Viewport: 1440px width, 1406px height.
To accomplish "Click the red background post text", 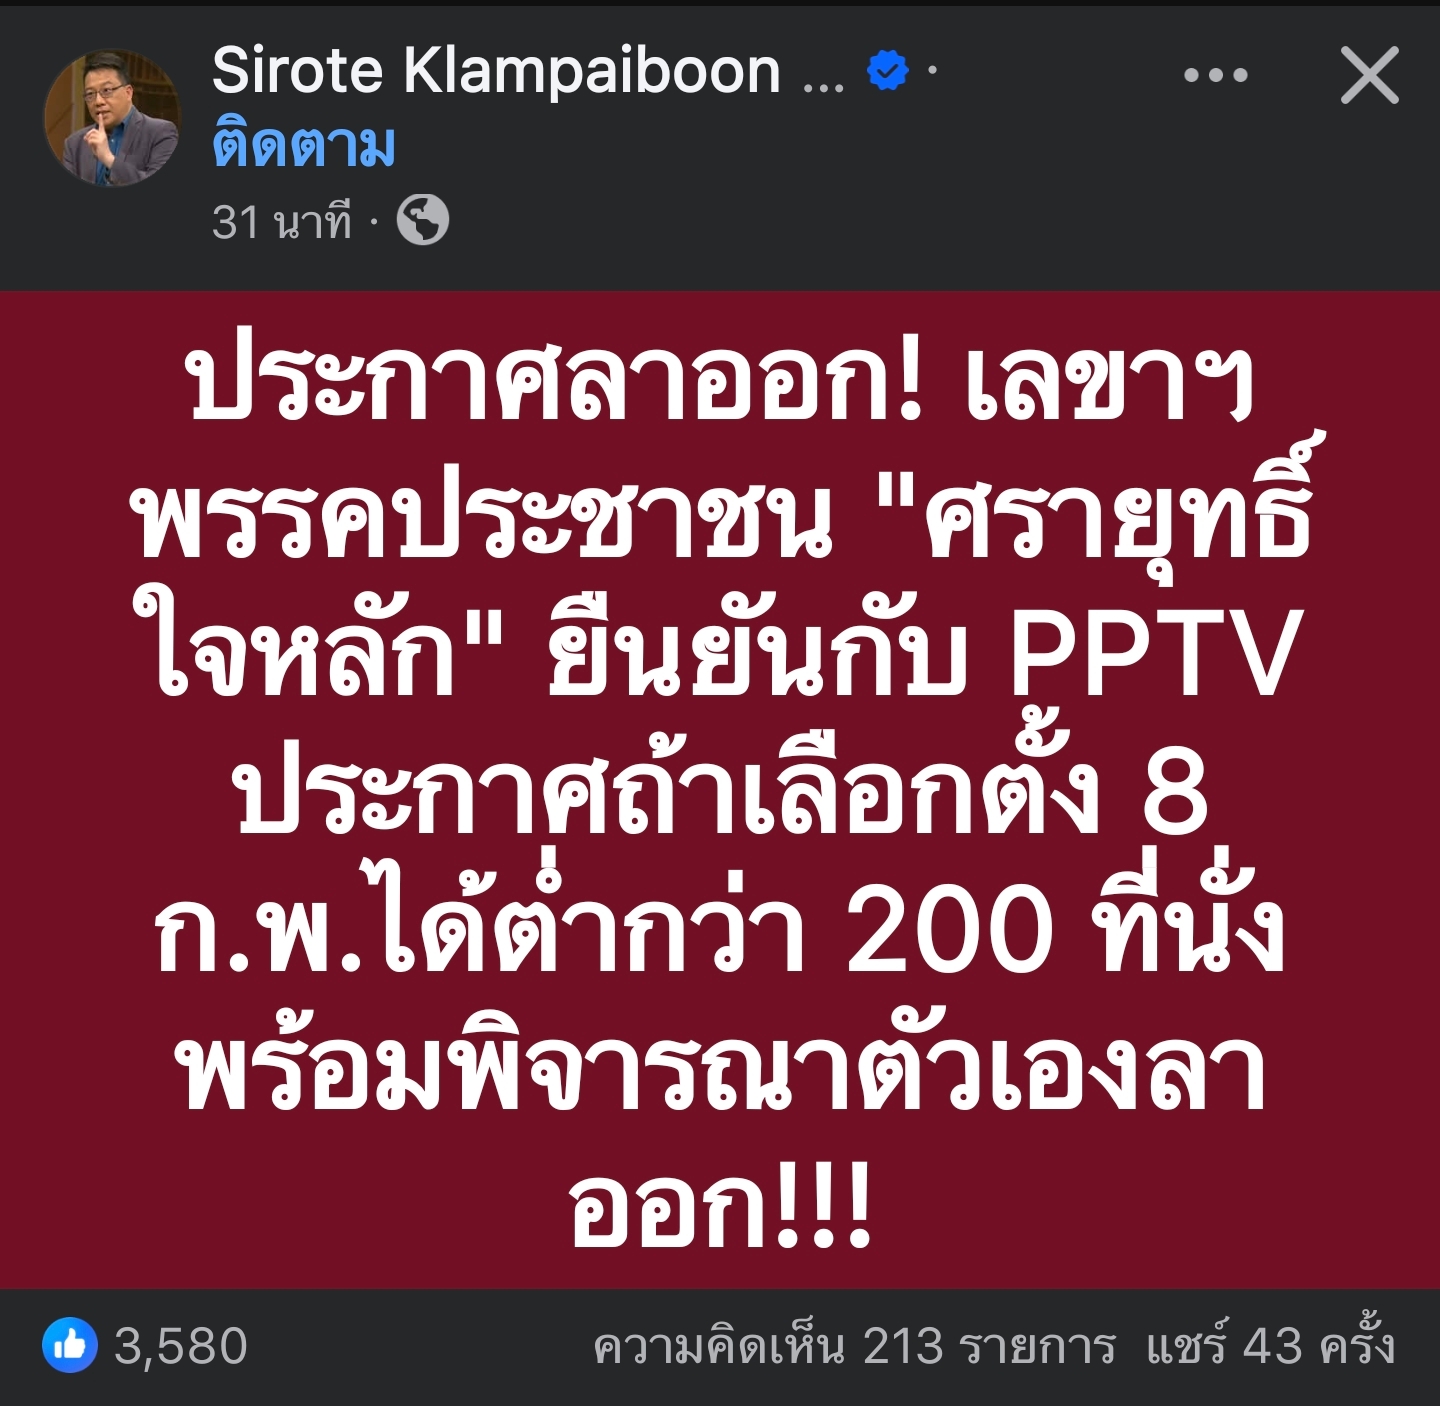I will coord(720,790).
